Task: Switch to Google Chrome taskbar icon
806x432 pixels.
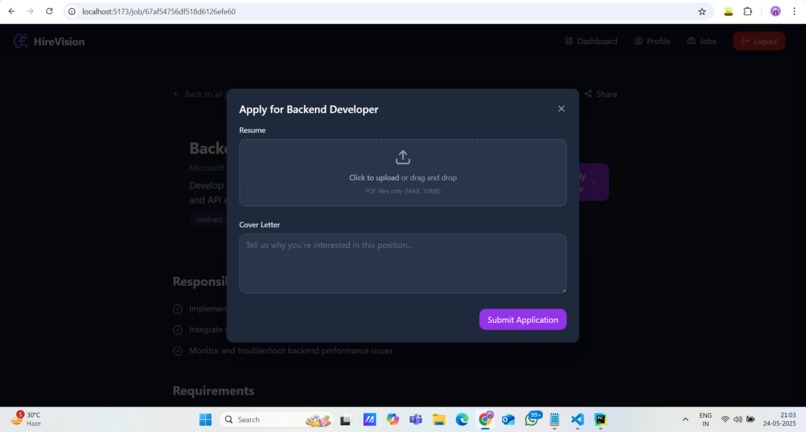Action: click(485, 419)
